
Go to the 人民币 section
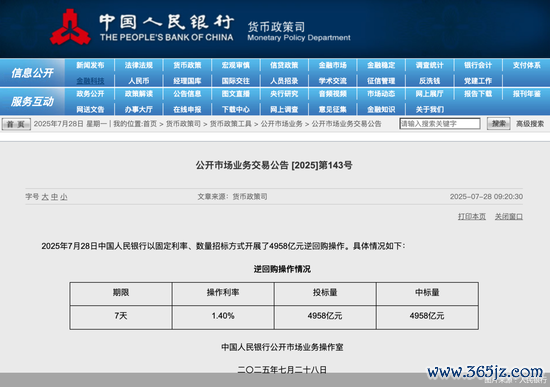click(139, 81)
